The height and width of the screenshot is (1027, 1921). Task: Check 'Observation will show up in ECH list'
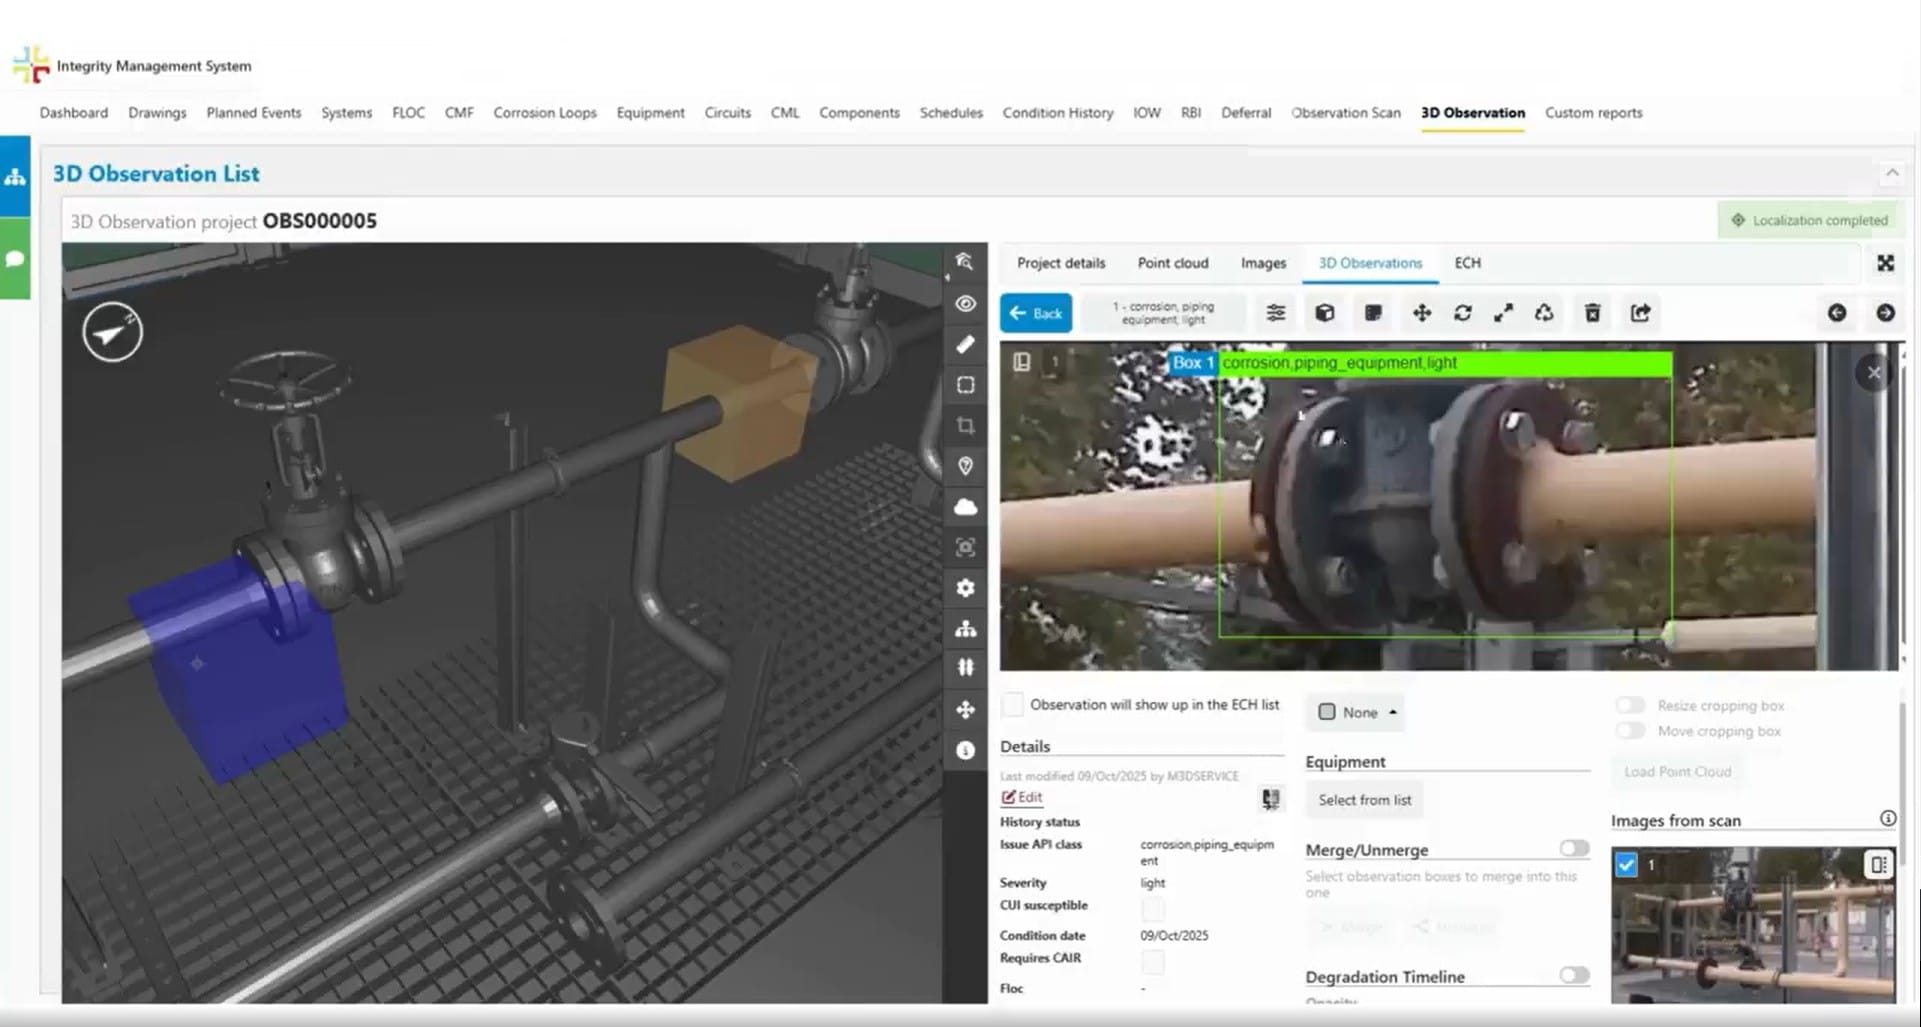pos(1013,705)
